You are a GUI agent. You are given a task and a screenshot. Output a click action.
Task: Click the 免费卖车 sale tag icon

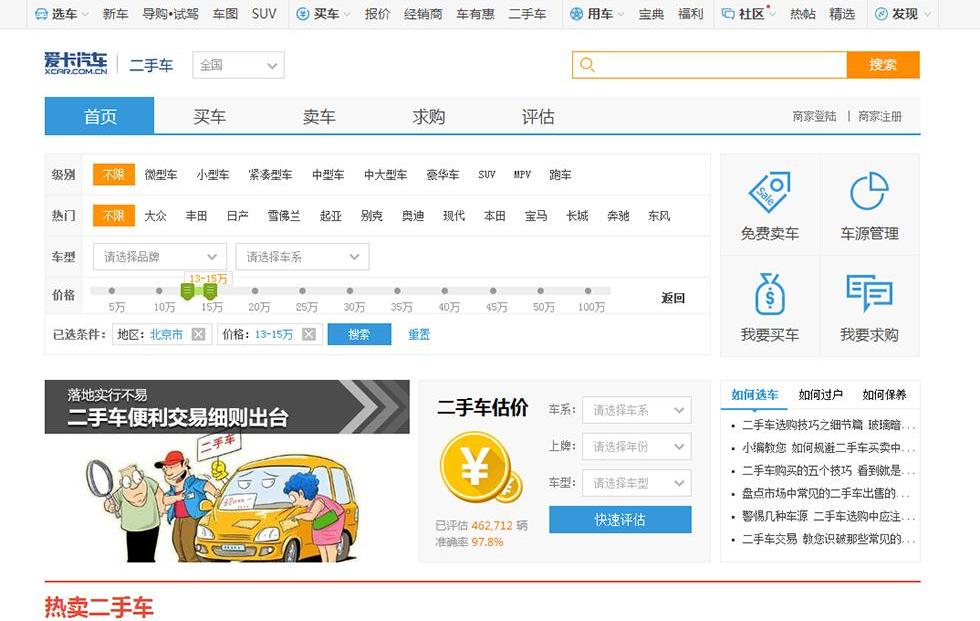pos(769,192)
